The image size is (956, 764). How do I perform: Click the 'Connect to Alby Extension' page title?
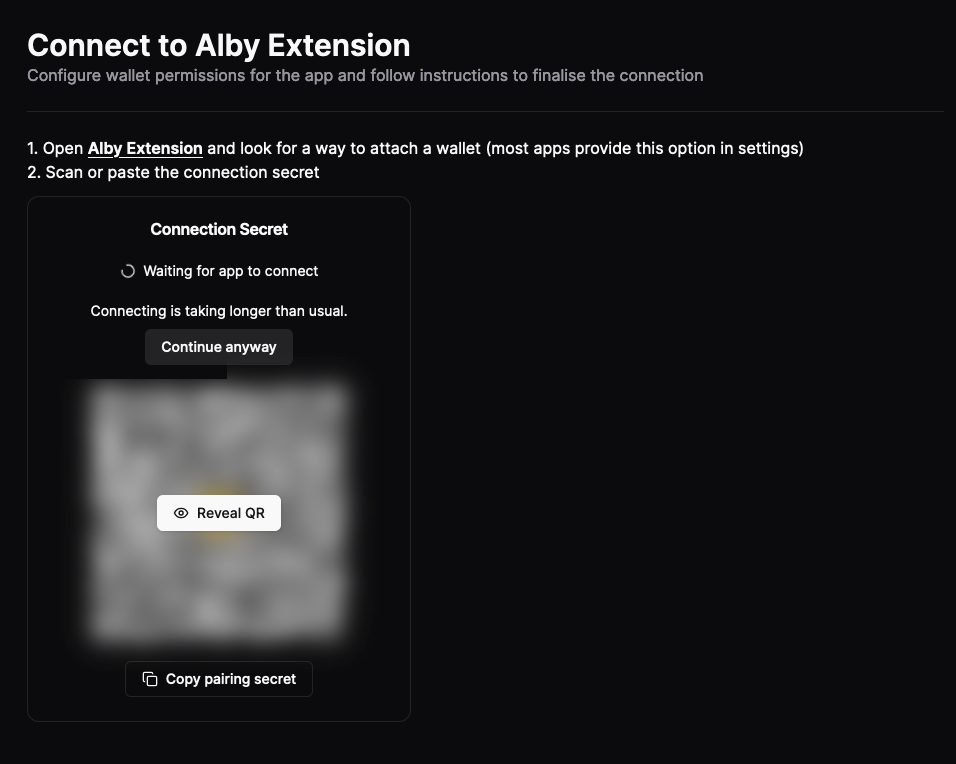219,45
